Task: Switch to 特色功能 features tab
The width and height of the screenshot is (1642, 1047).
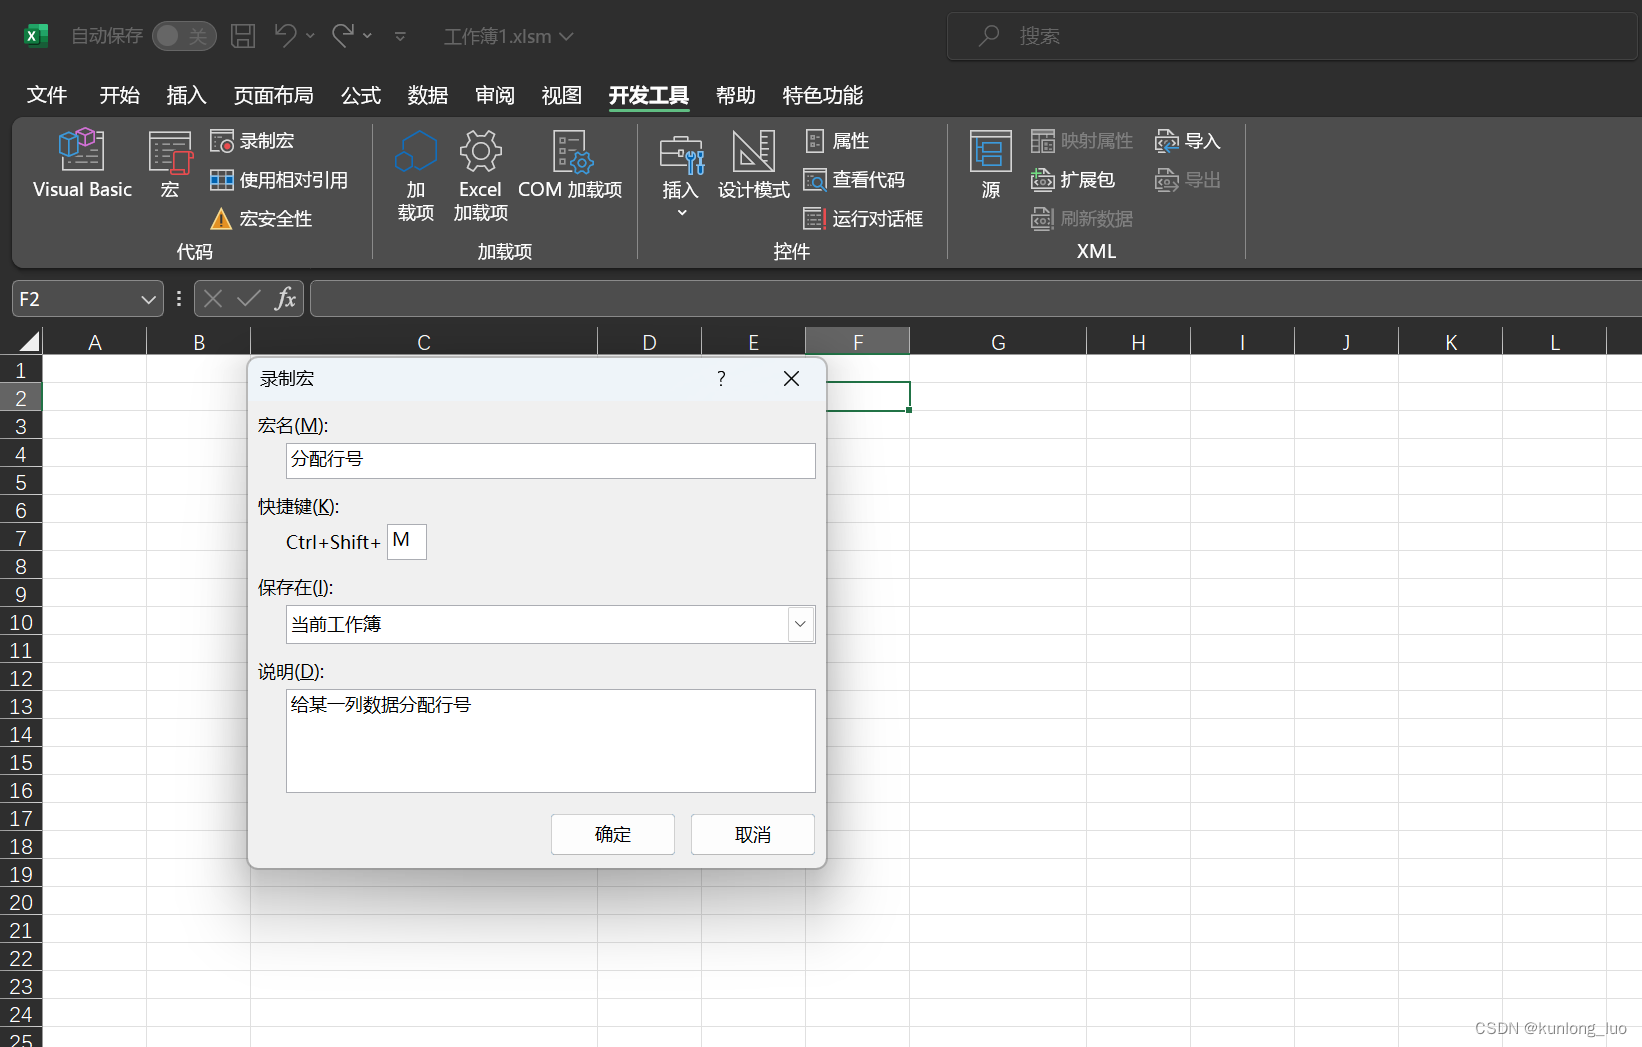Action: click(823, 95)
